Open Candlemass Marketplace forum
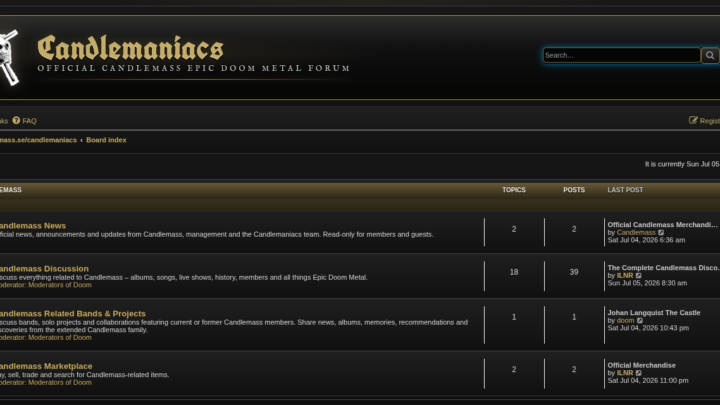 coord(46,366)
